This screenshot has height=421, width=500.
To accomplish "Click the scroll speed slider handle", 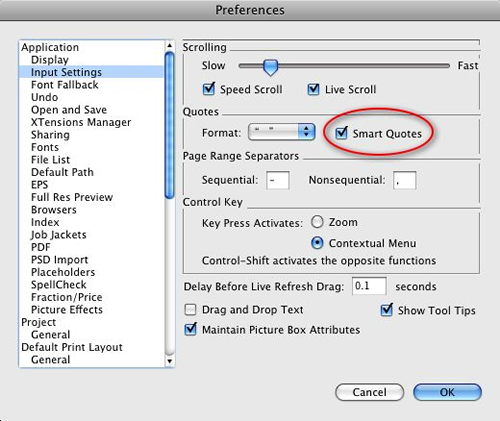I will (x=270, y=67).
